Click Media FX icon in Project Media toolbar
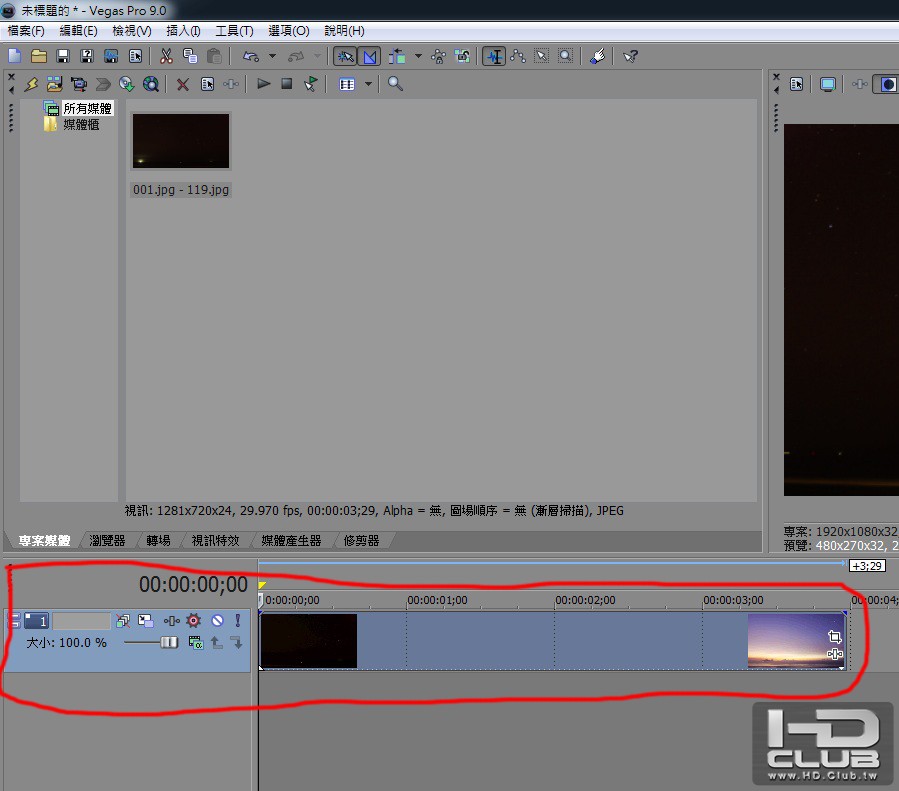This screenshot has height=791, width=899. click(231, 84)
